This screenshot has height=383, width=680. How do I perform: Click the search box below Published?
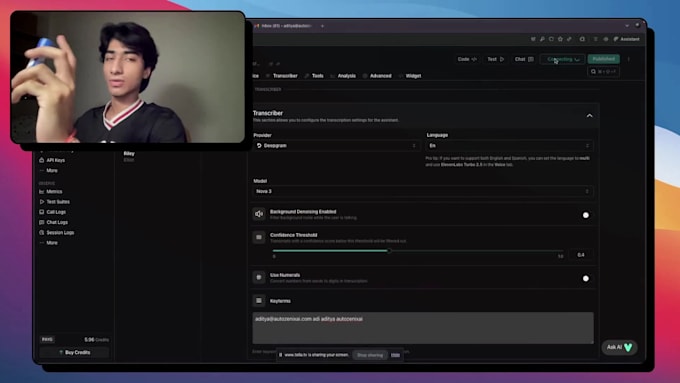[x=603, y=72]
